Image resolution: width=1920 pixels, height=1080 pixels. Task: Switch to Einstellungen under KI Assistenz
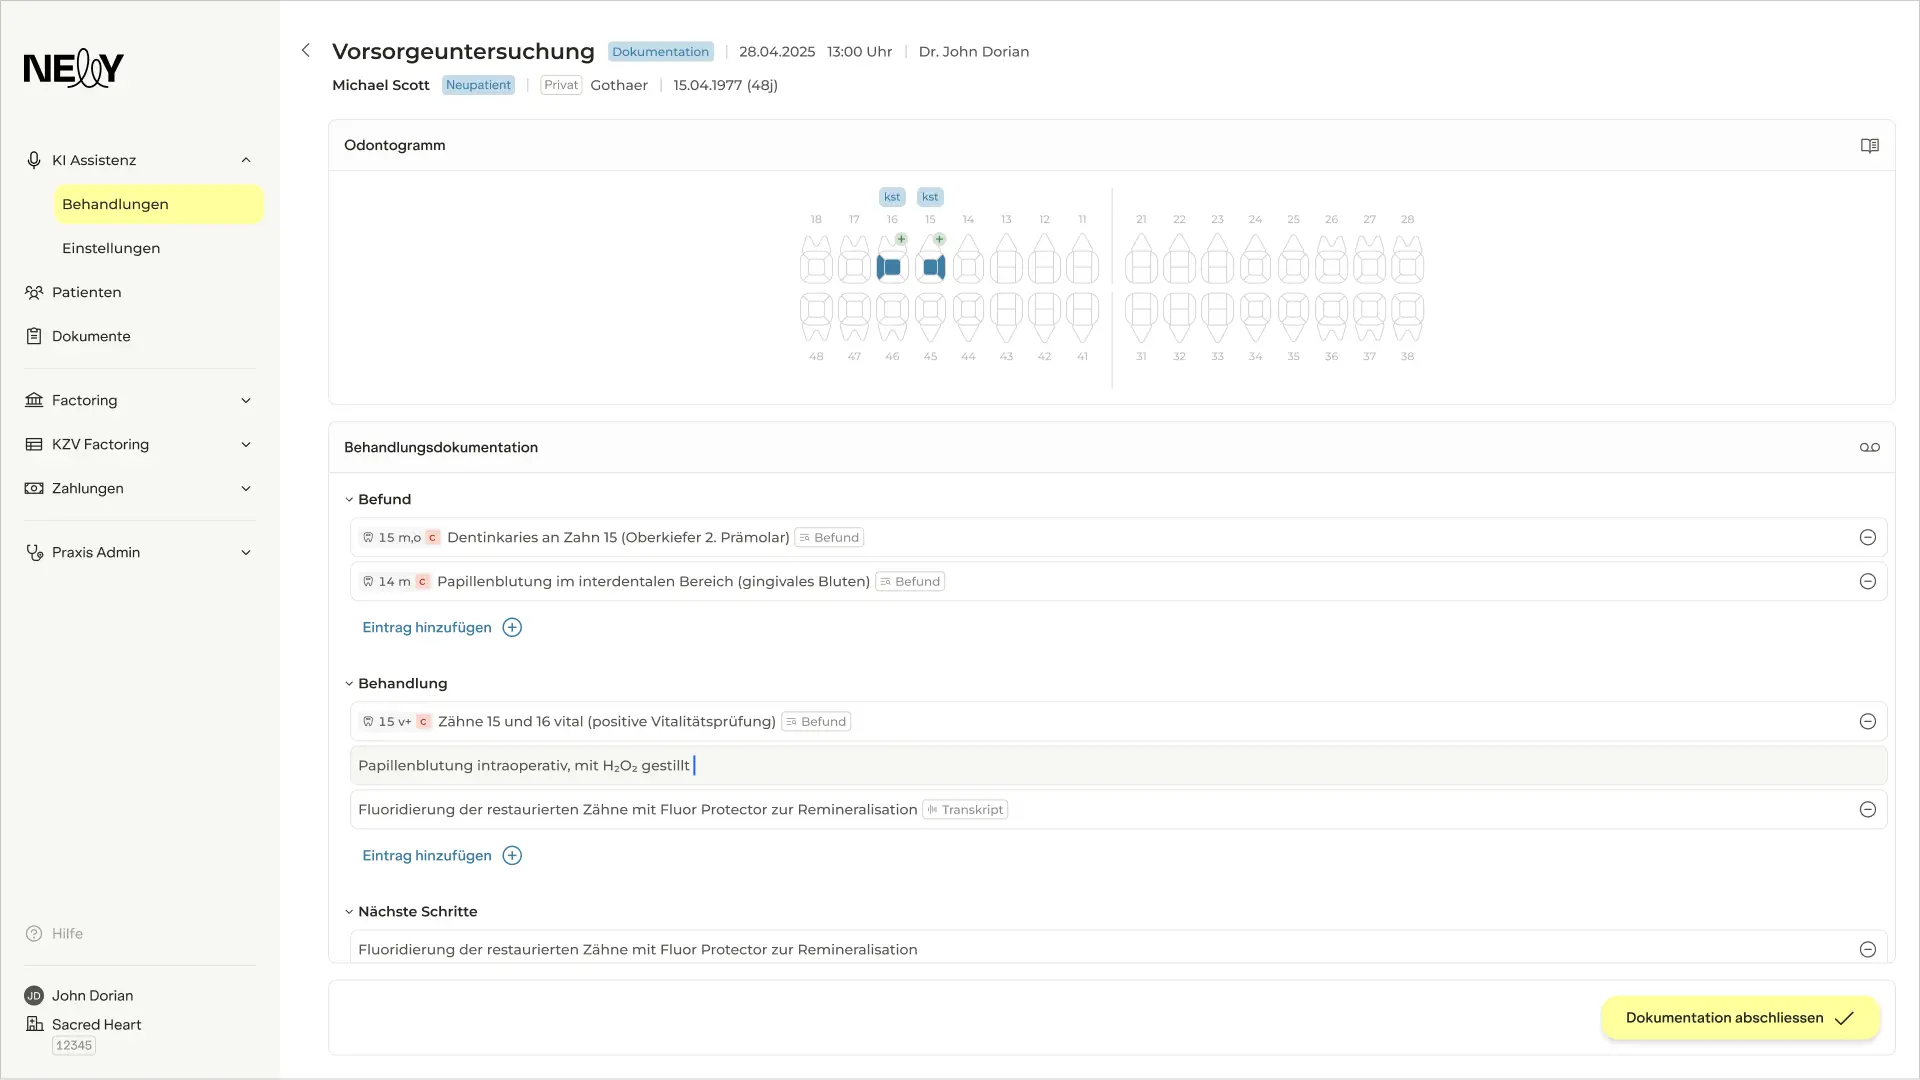click(111, 248)
